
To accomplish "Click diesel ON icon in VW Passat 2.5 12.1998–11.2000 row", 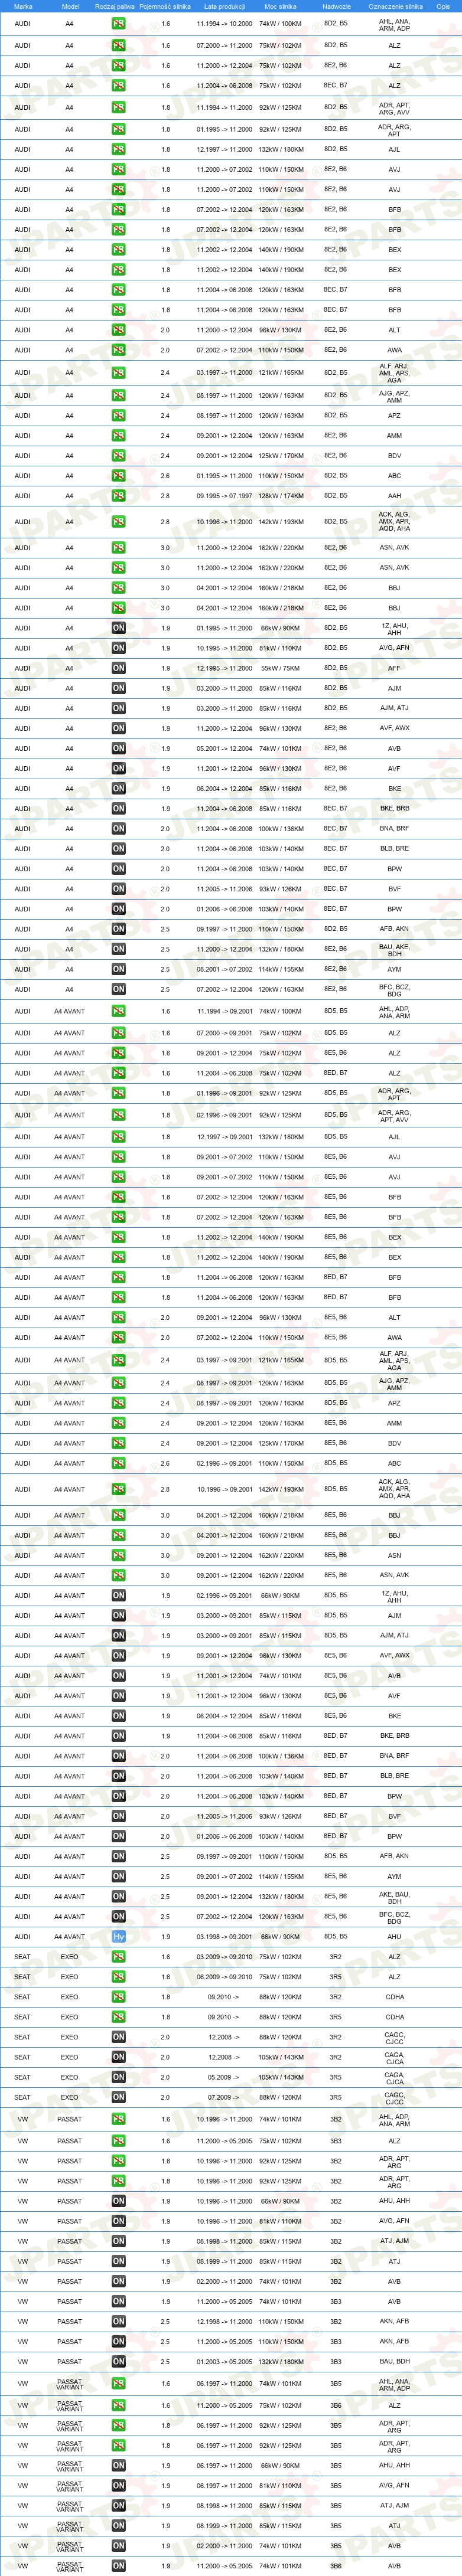I will coord(118,2321).
